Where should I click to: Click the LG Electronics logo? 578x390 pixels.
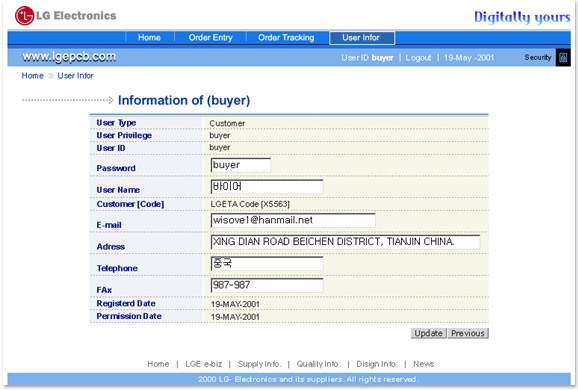pos(65,15)
